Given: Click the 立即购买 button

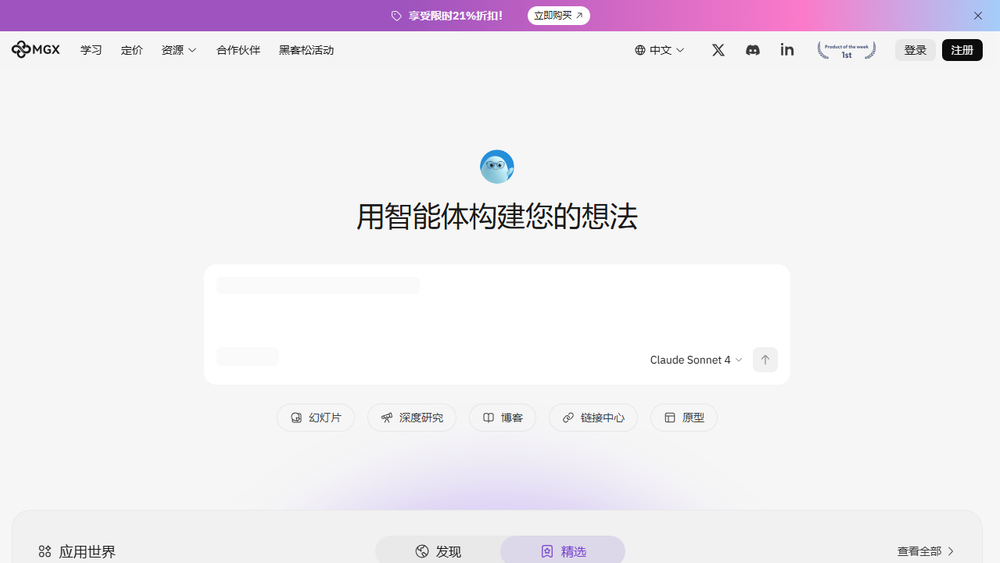Looking at the screenshot, I should click(559, 15).
